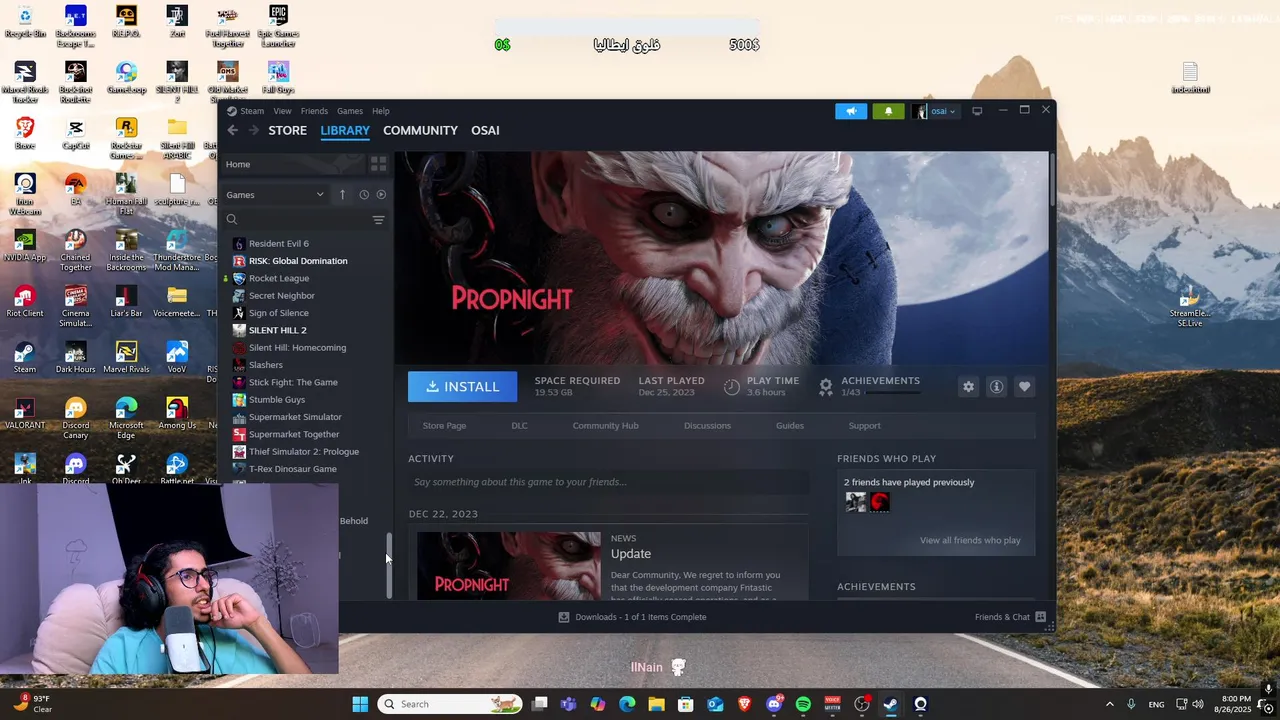This screenshot has width=1280, height=720.
Task: Toggle sort by recent activity clock icon
Action: 364,195
